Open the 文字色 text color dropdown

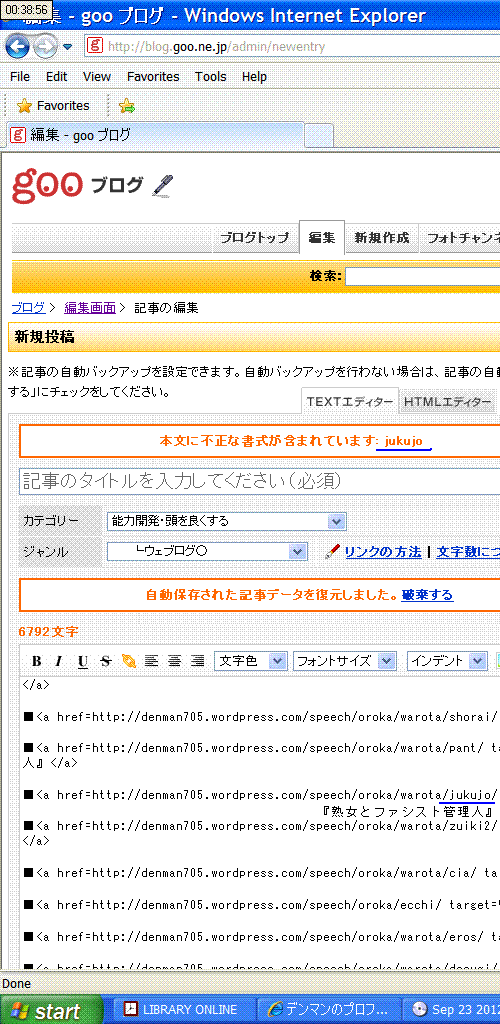tap(251, 661)
